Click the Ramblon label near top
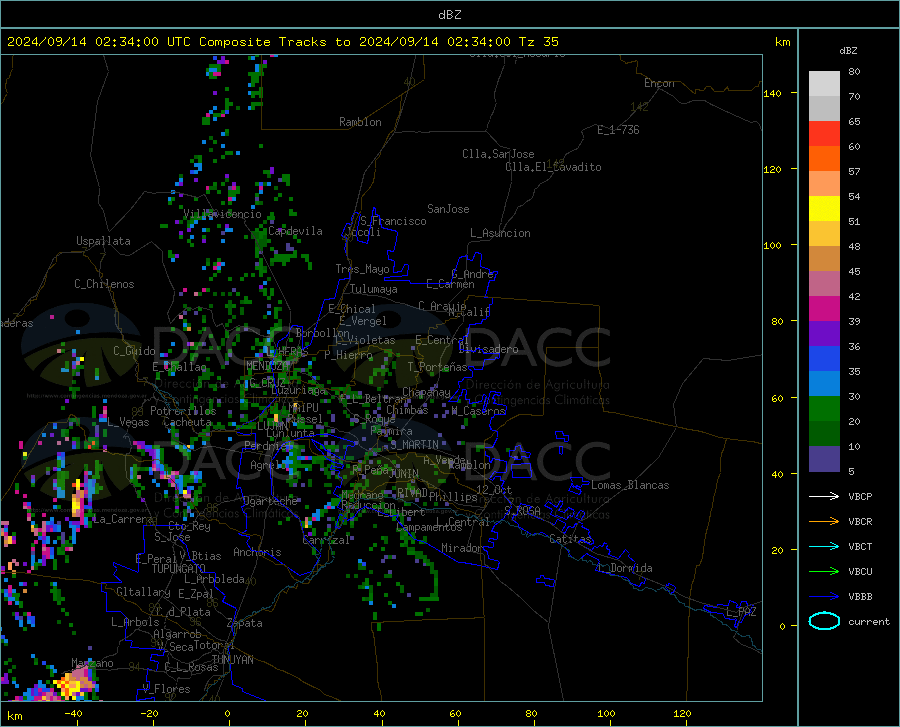The height and width of the screenshot is (727, 900). pos(360,122)
